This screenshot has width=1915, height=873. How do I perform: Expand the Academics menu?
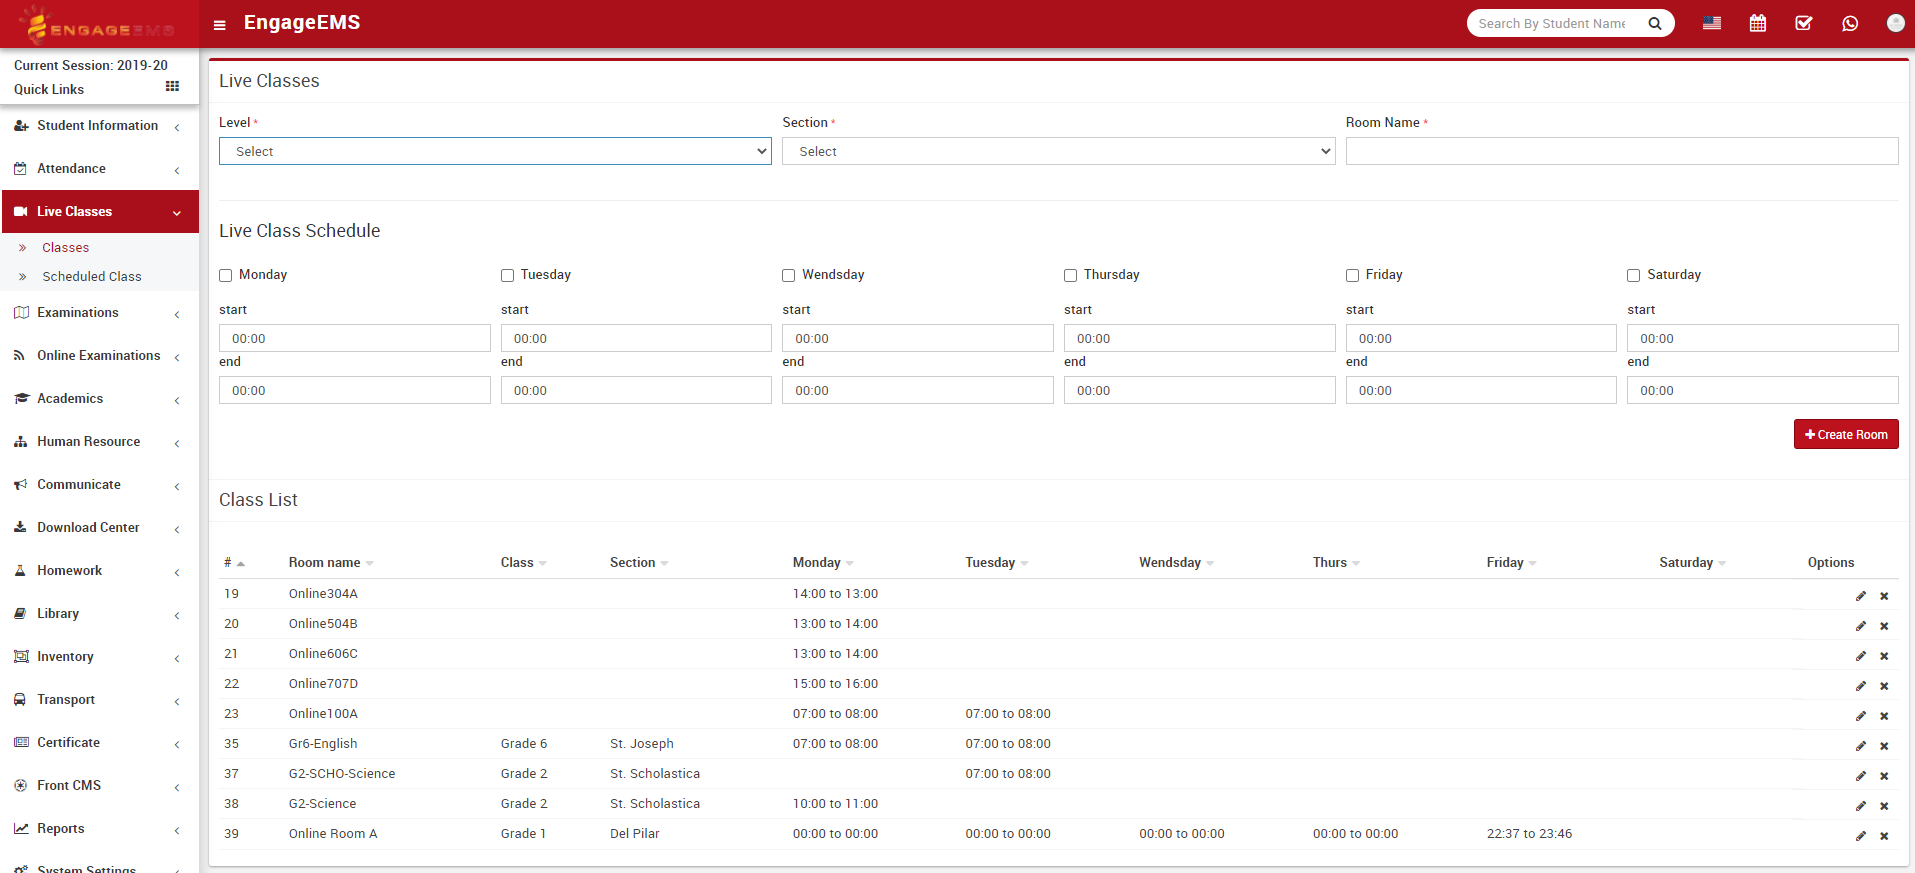point(100,399)
